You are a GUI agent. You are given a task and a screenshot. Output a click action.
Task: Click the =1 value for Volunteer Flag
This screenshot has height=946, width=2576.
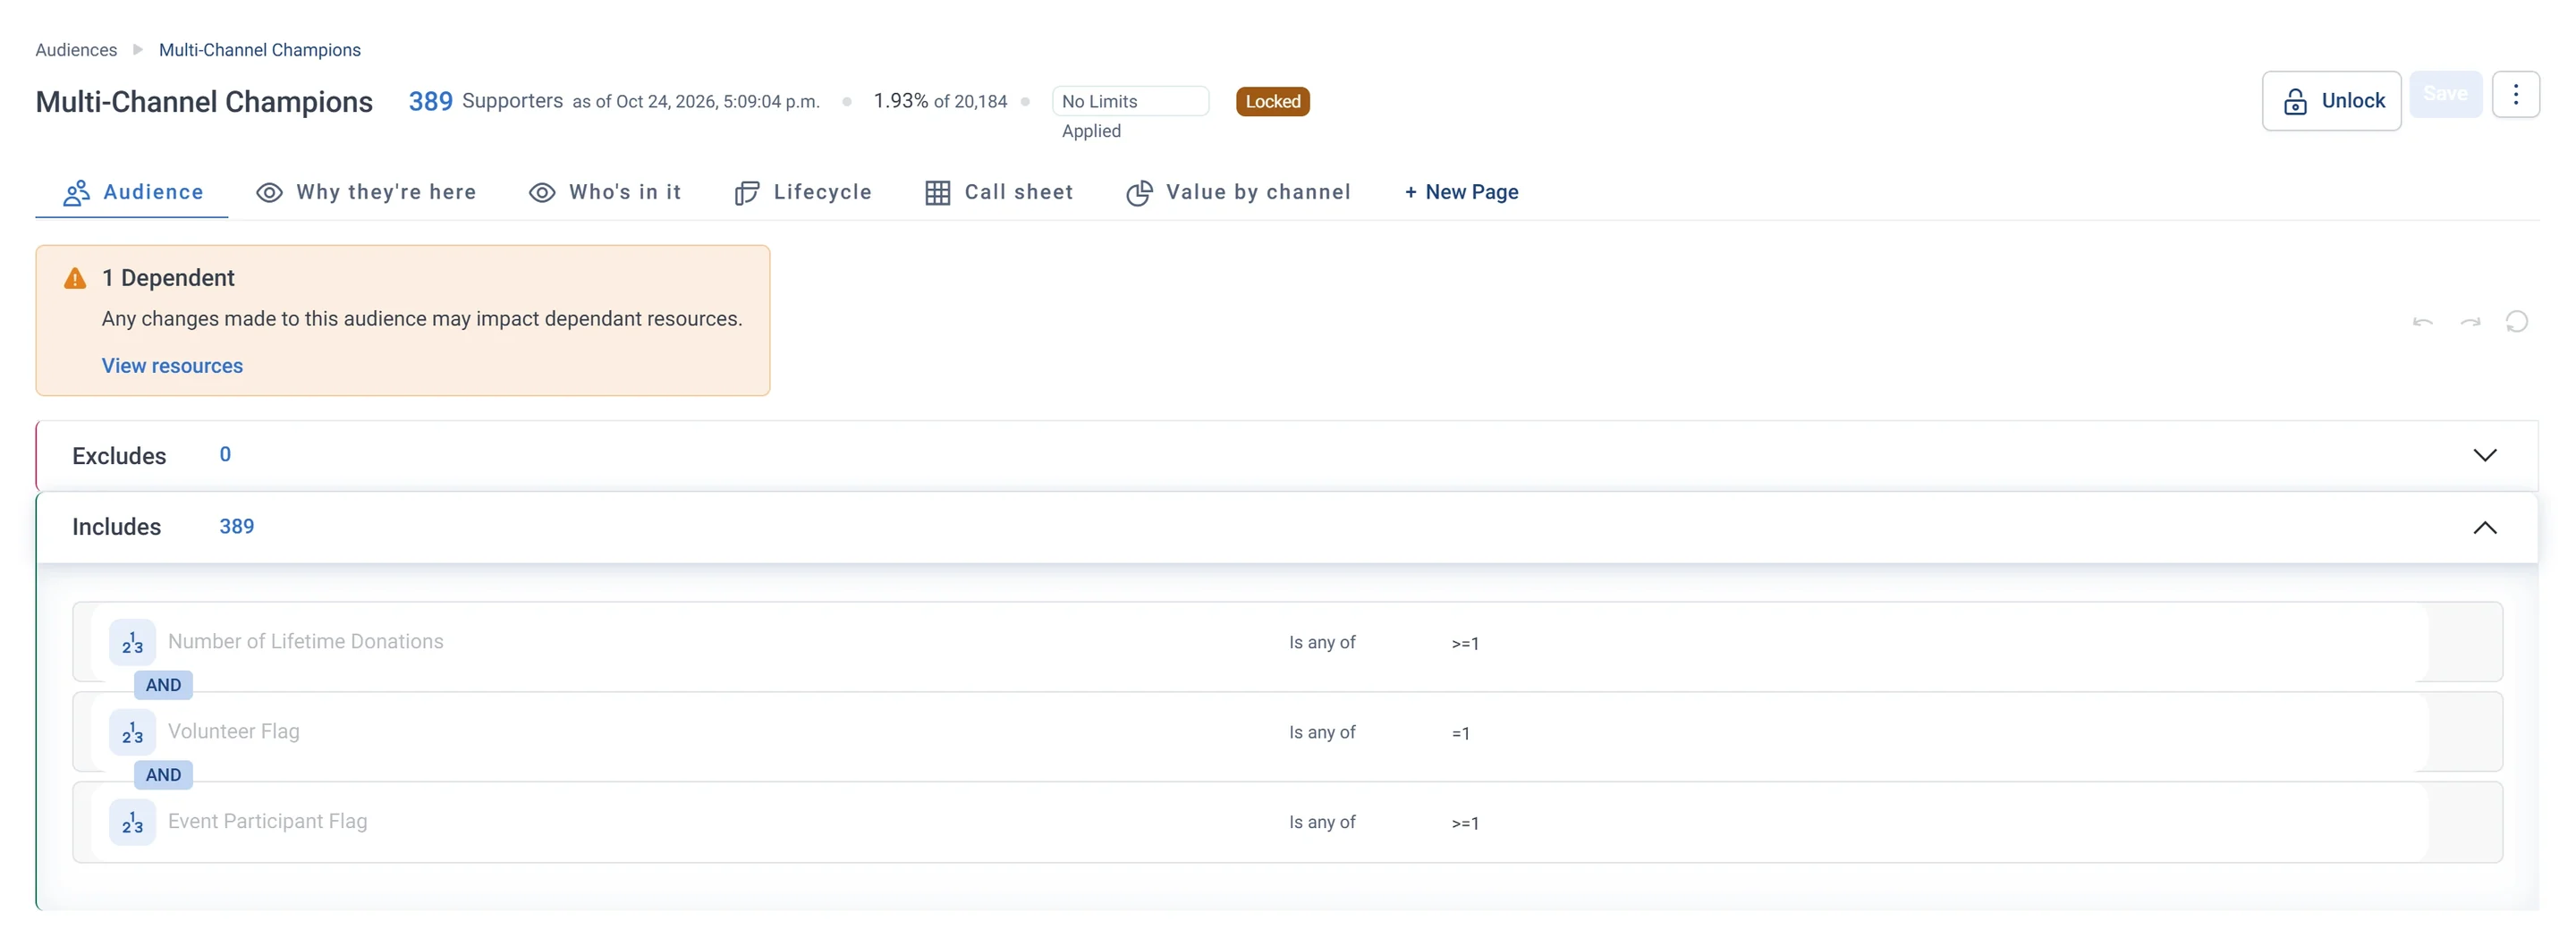(1461, 734)
